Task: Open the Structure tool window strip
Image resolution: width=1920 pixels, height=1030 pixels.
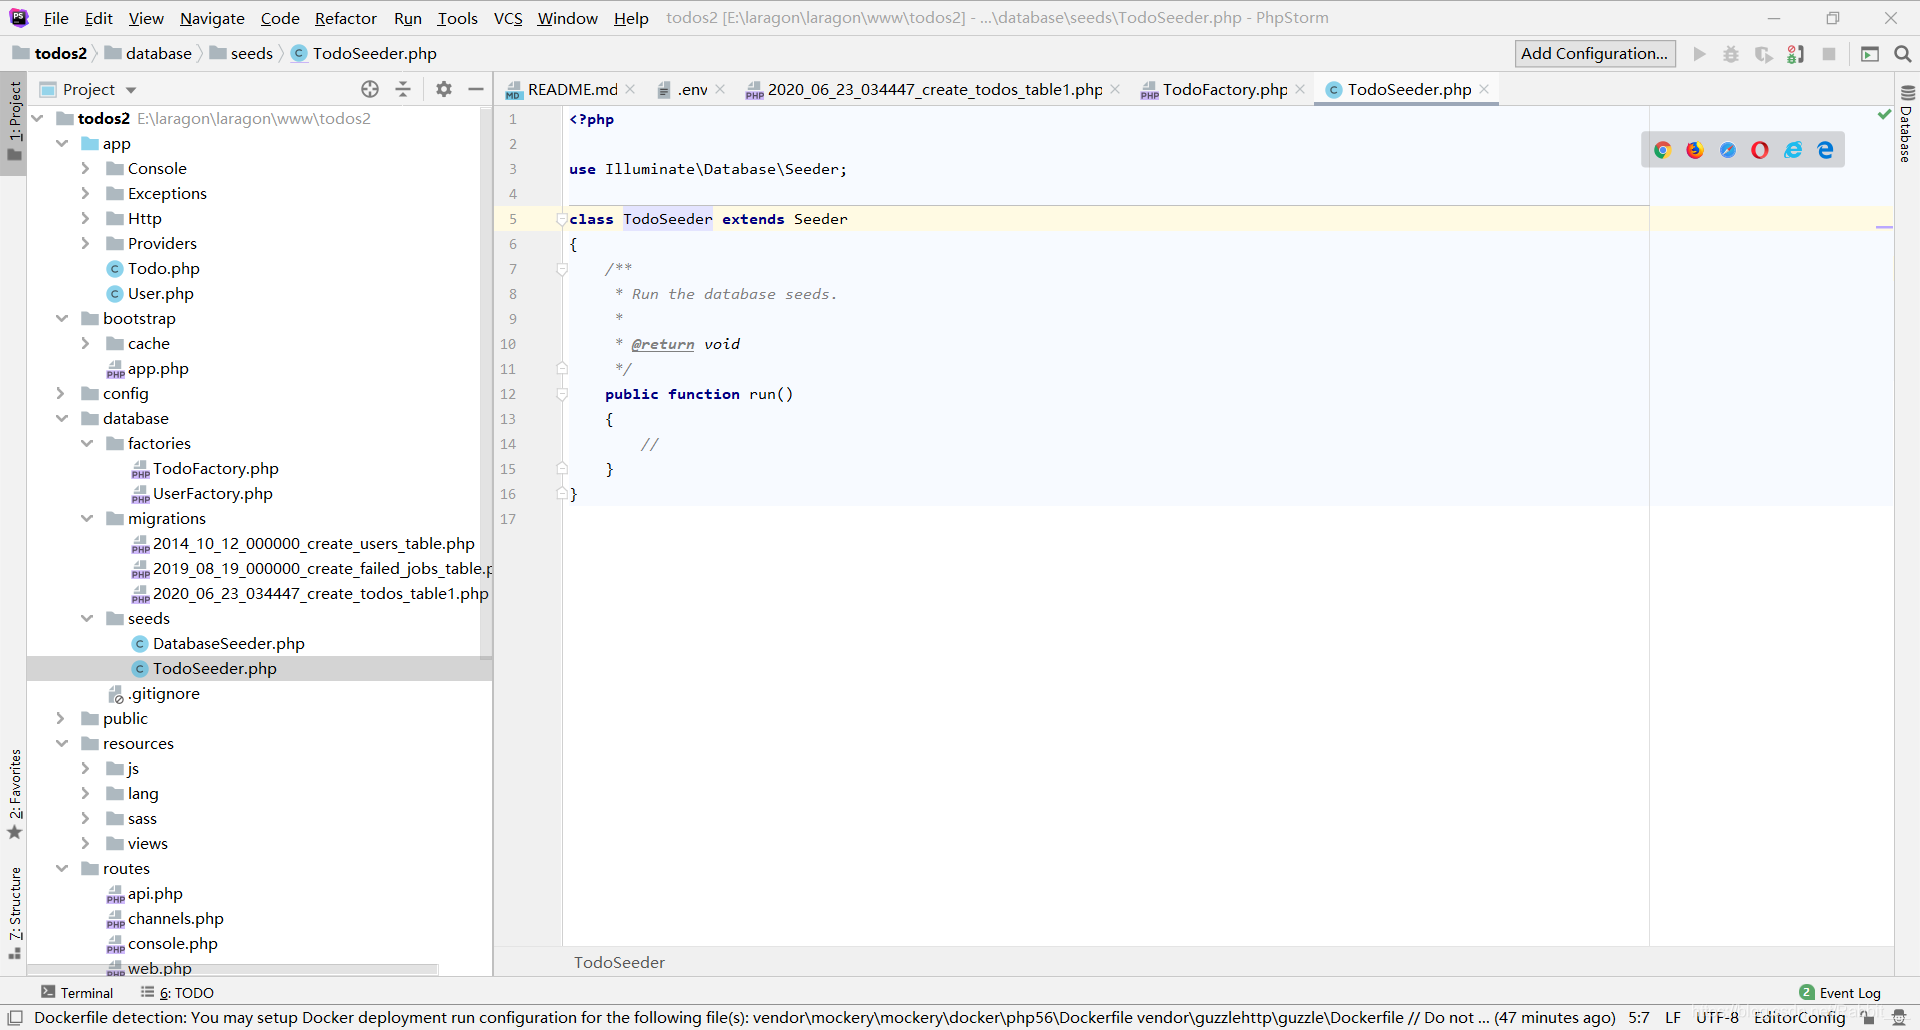Action: pyautogui.click(x=15, y=912)
